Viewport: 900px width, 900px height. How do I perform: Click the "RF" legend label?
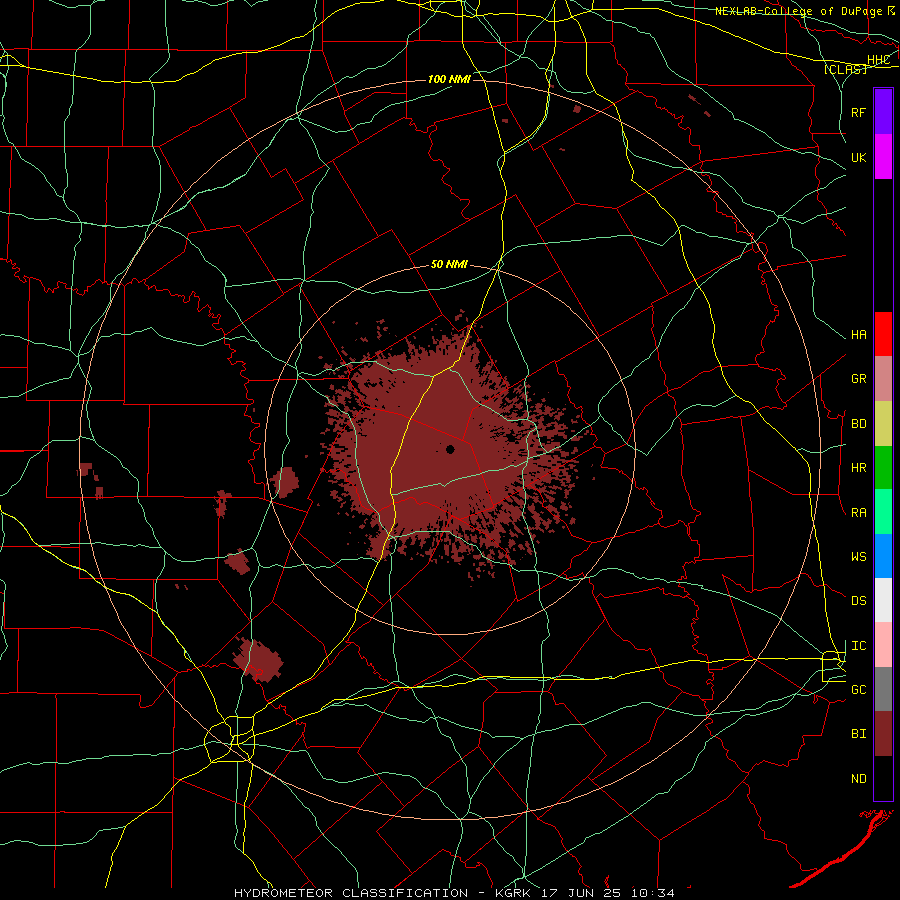point(858,112)
